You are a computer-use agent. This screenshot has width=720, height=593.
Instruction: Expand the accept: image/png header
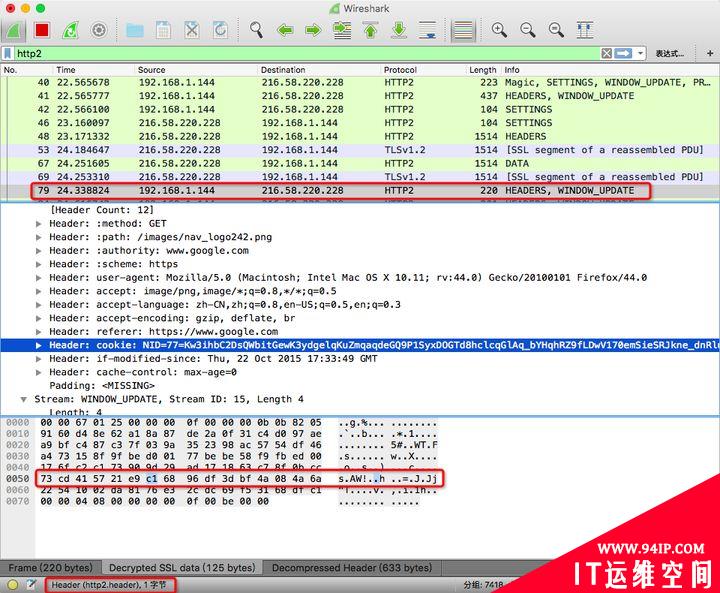39,291
